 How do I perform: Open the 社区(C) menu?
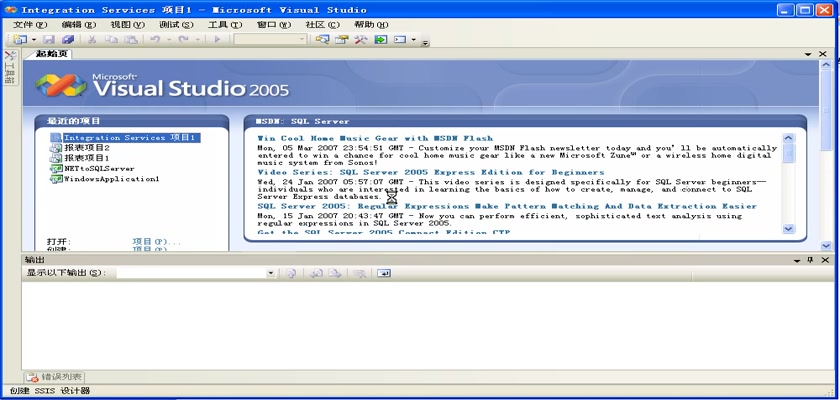(322, 25)
